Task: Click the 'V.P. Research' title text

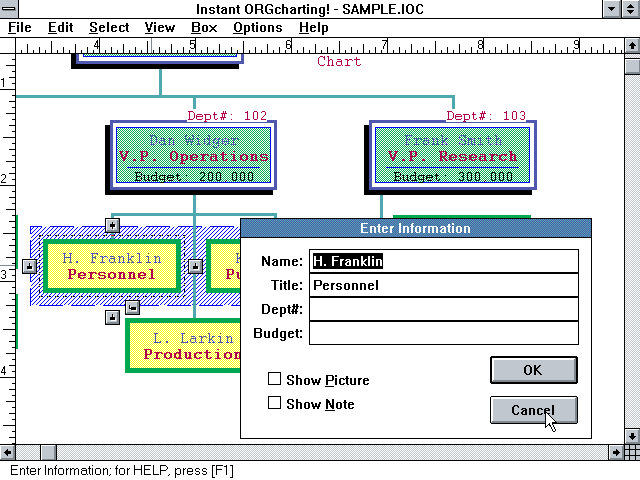Action: pyautogui.click(x=452, y=156)
